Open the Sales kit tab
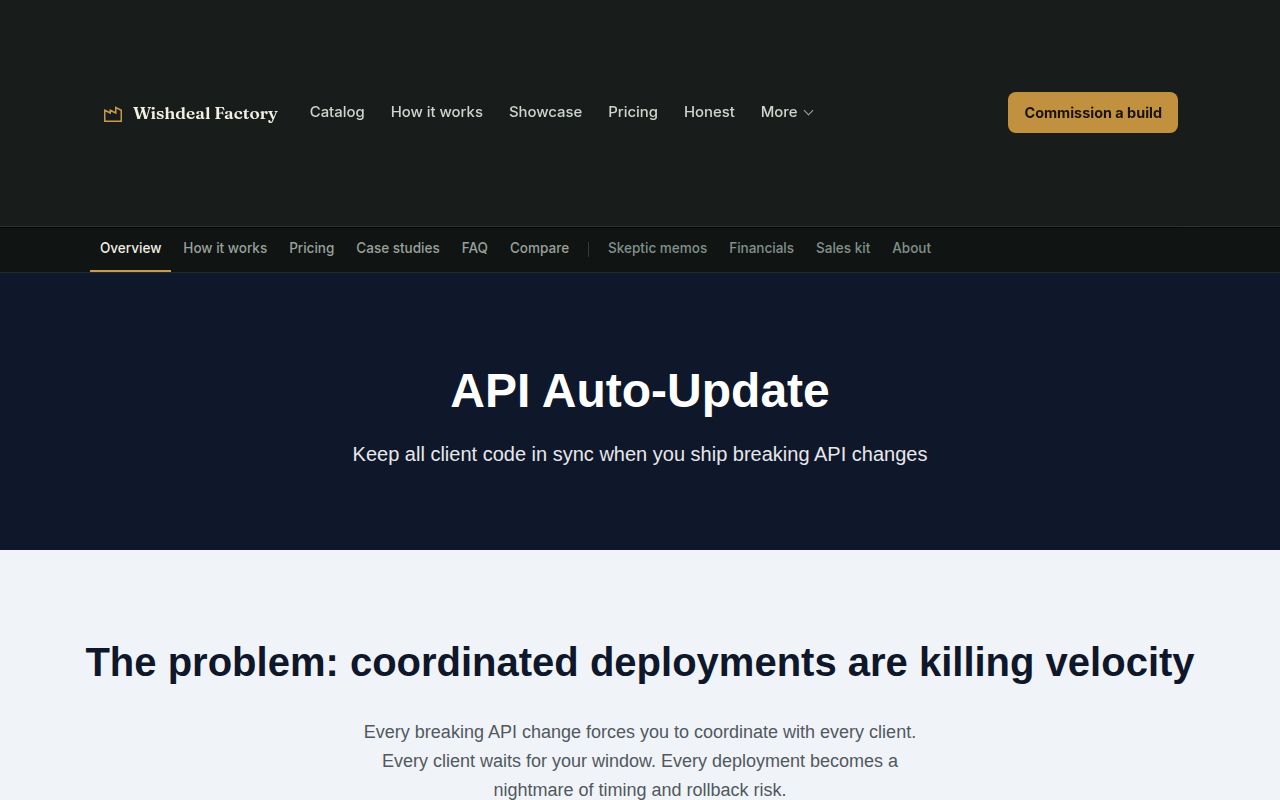Screen dimensions: 1280x800 click(843, 248)
